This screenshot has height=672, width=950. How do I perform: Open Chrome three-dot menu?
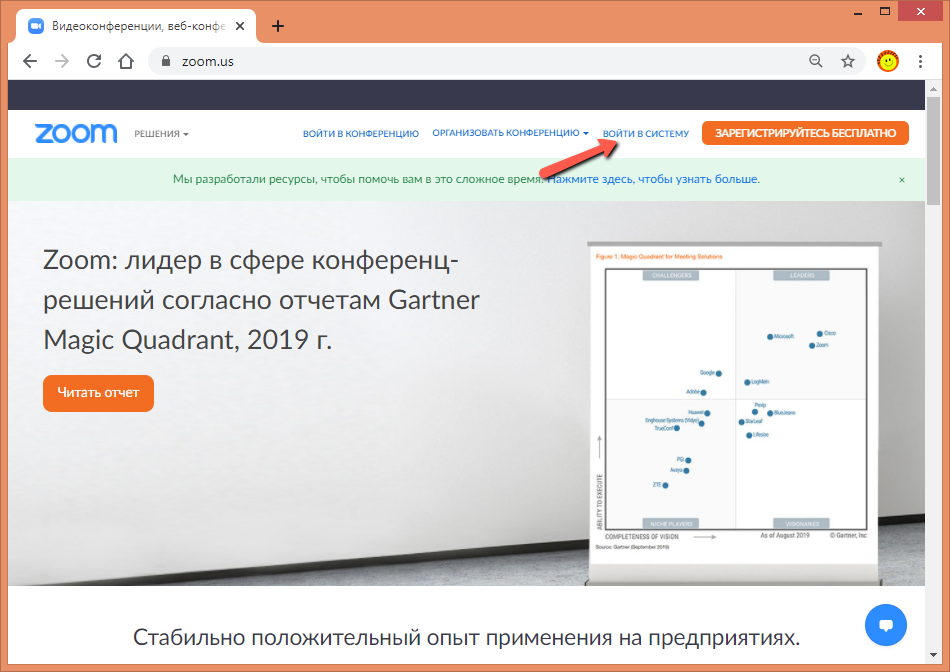[x=920, y=61]
